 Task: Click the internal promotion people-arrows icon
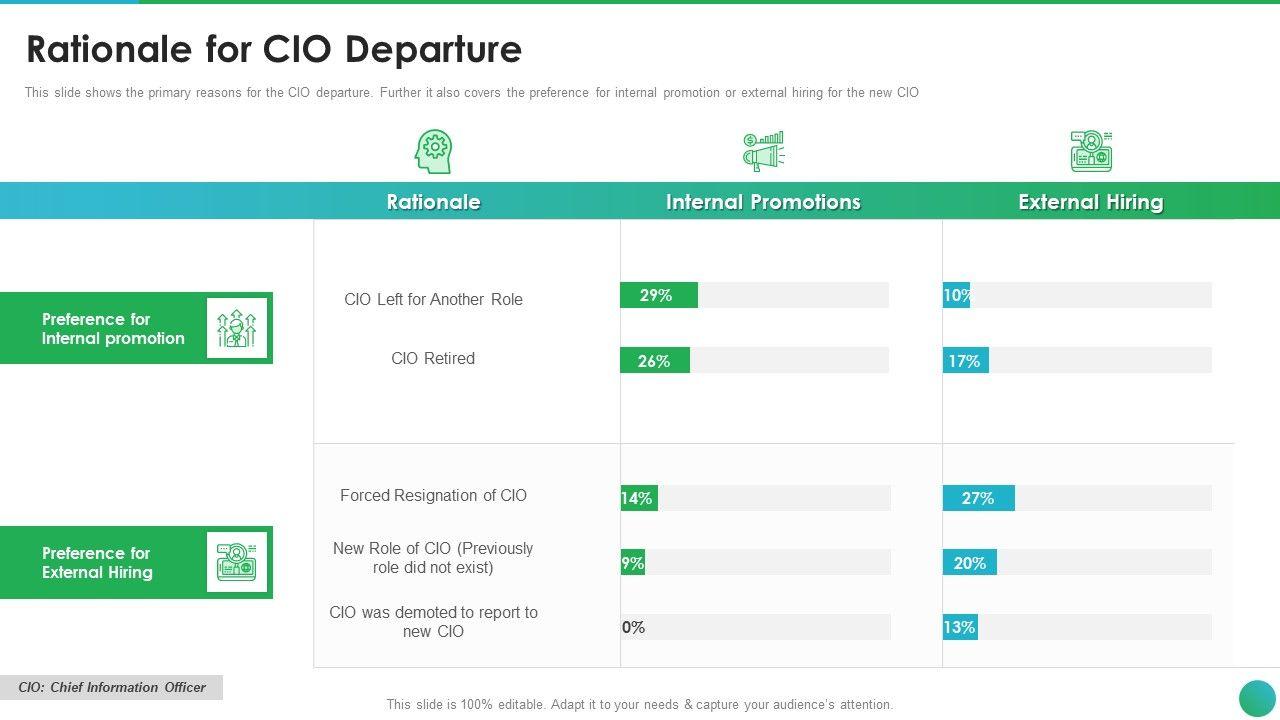pyautogui.click(x=237, y=328)
